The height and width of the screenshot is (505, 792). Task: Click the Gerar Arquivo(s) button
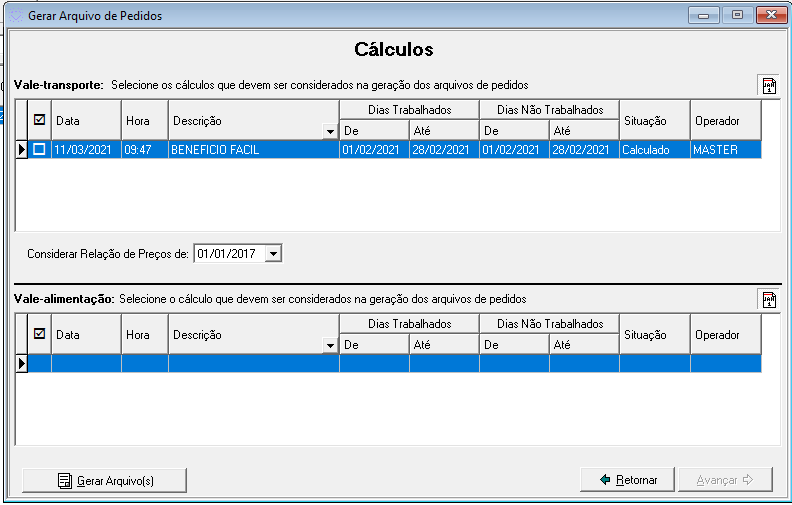[104, 481]
